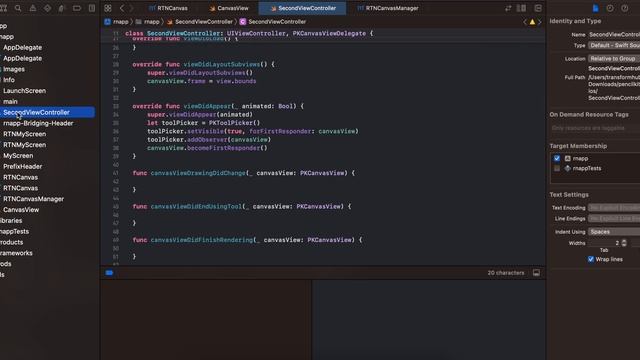This screenshot has height=360, width=640.
Task: Add an editor on the right
Action: (x=538, y=8)
